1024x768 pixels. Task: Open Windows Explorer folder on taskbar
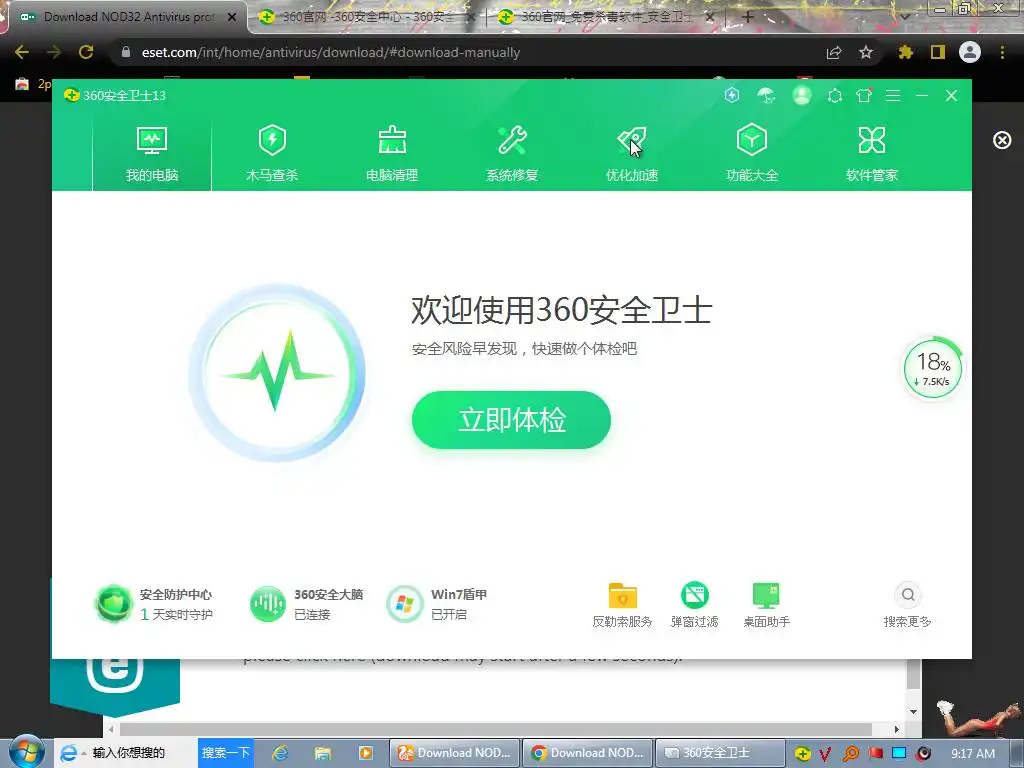[x=323, y=753]
